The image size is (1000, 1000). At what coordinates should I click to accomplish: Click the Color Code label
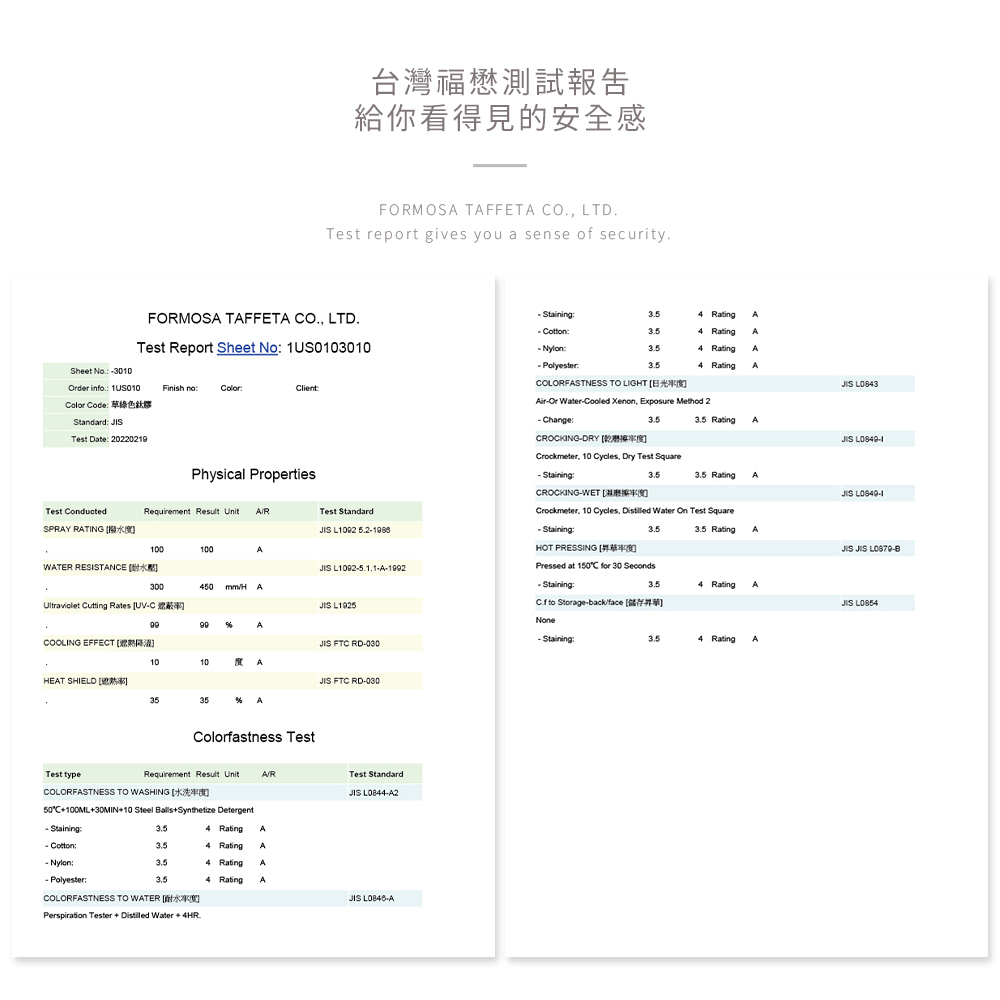point(86,405)
